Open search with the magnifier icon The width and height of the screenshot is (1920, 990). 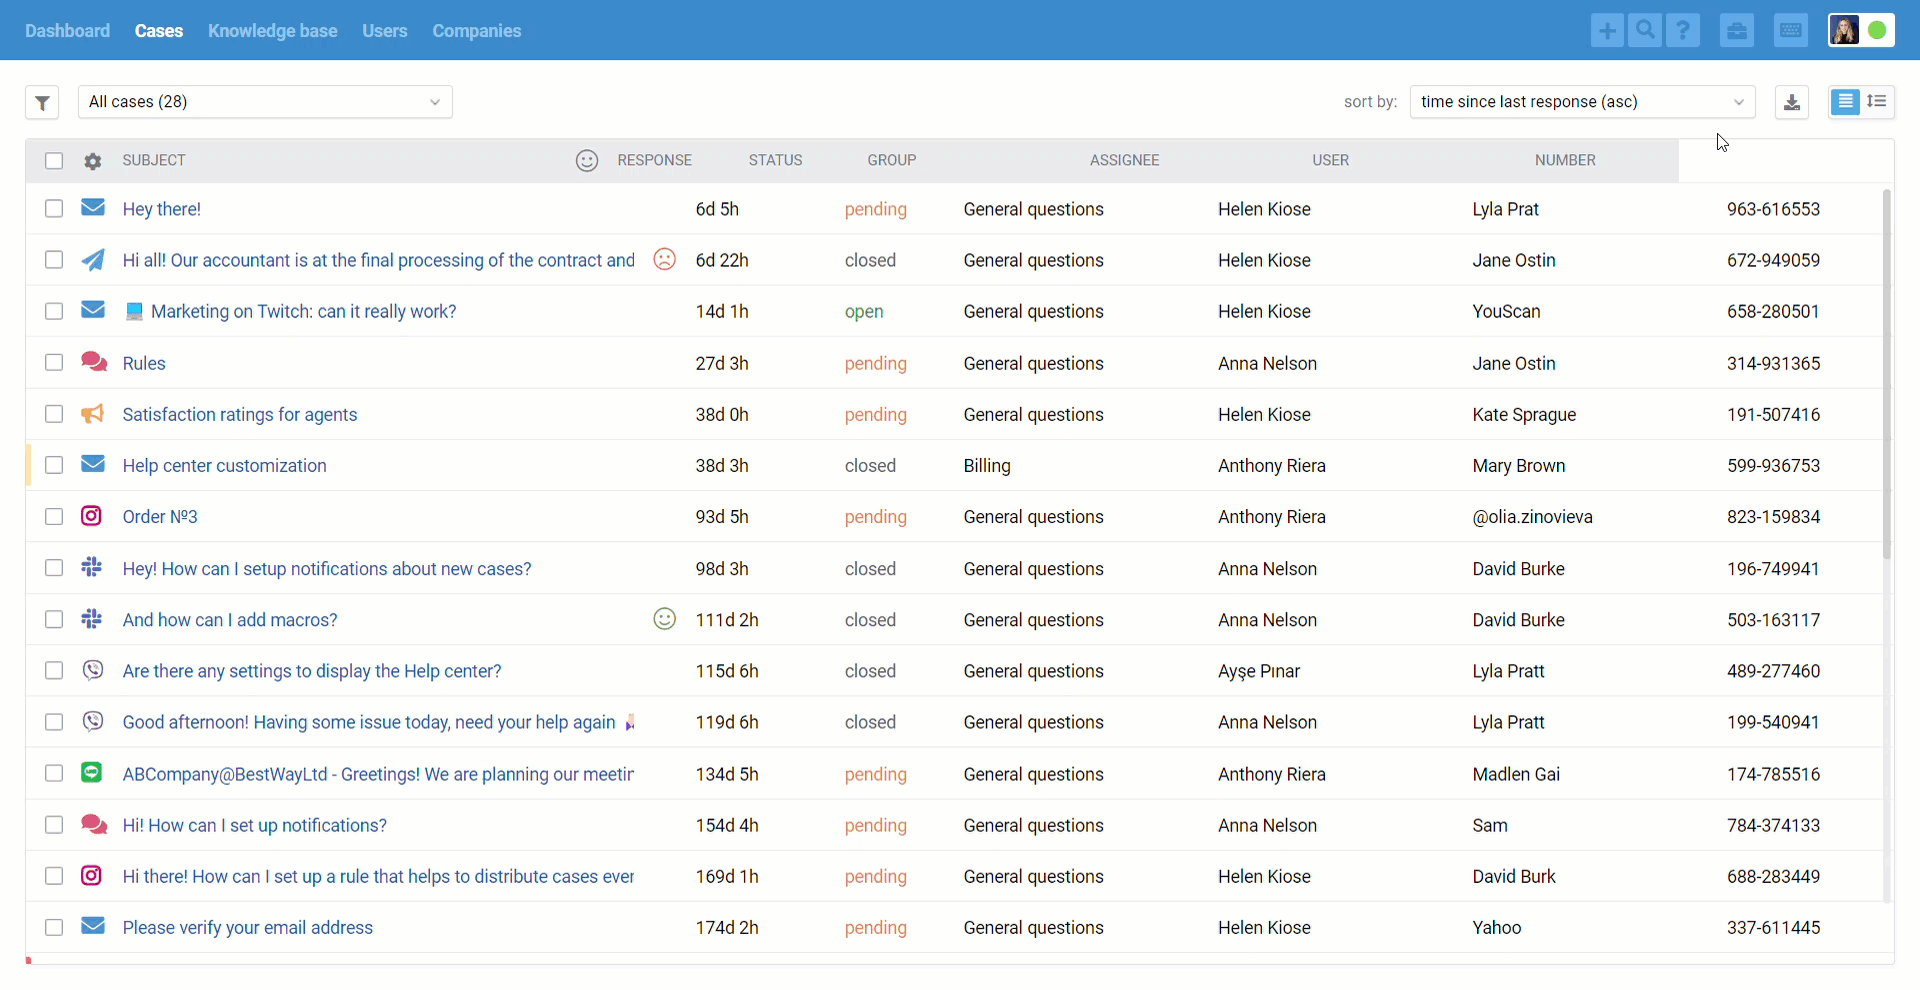click(1644, 31)
